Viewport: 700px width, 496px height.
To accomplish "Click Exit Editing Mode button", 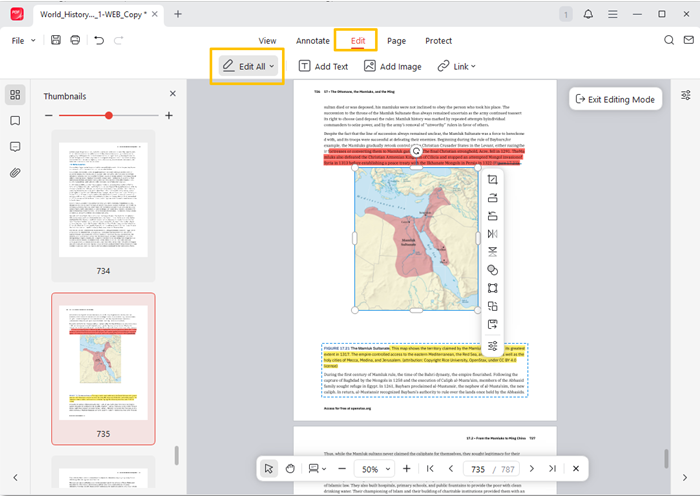I will pos(614,99).
